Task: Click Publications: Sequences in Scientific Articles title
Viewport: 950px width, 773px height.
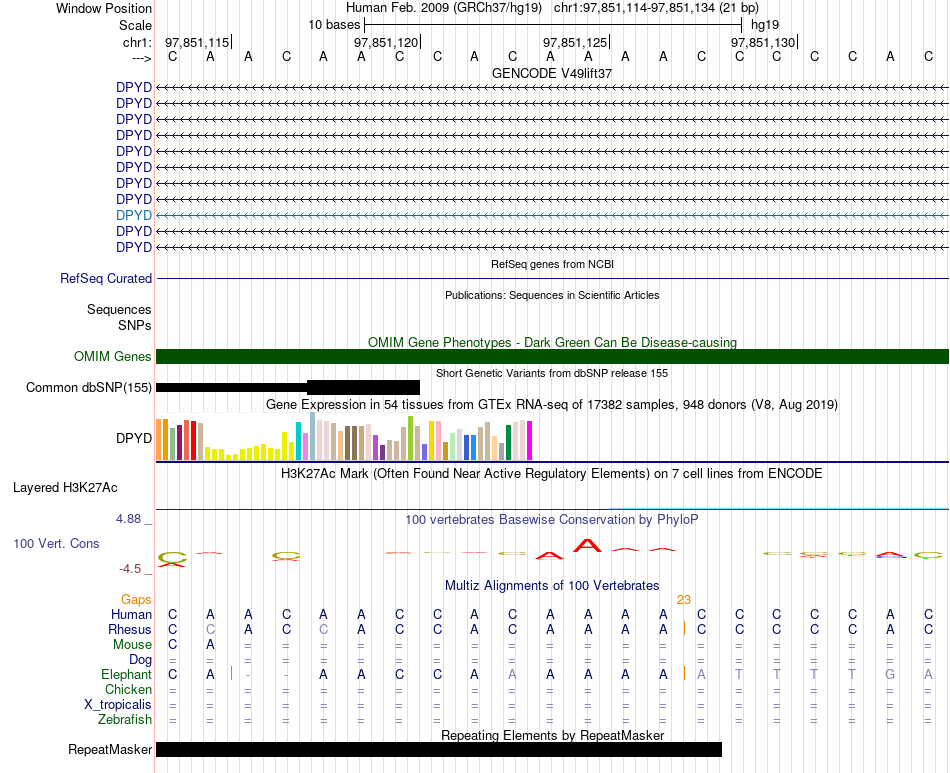Action: coord(552,295)
